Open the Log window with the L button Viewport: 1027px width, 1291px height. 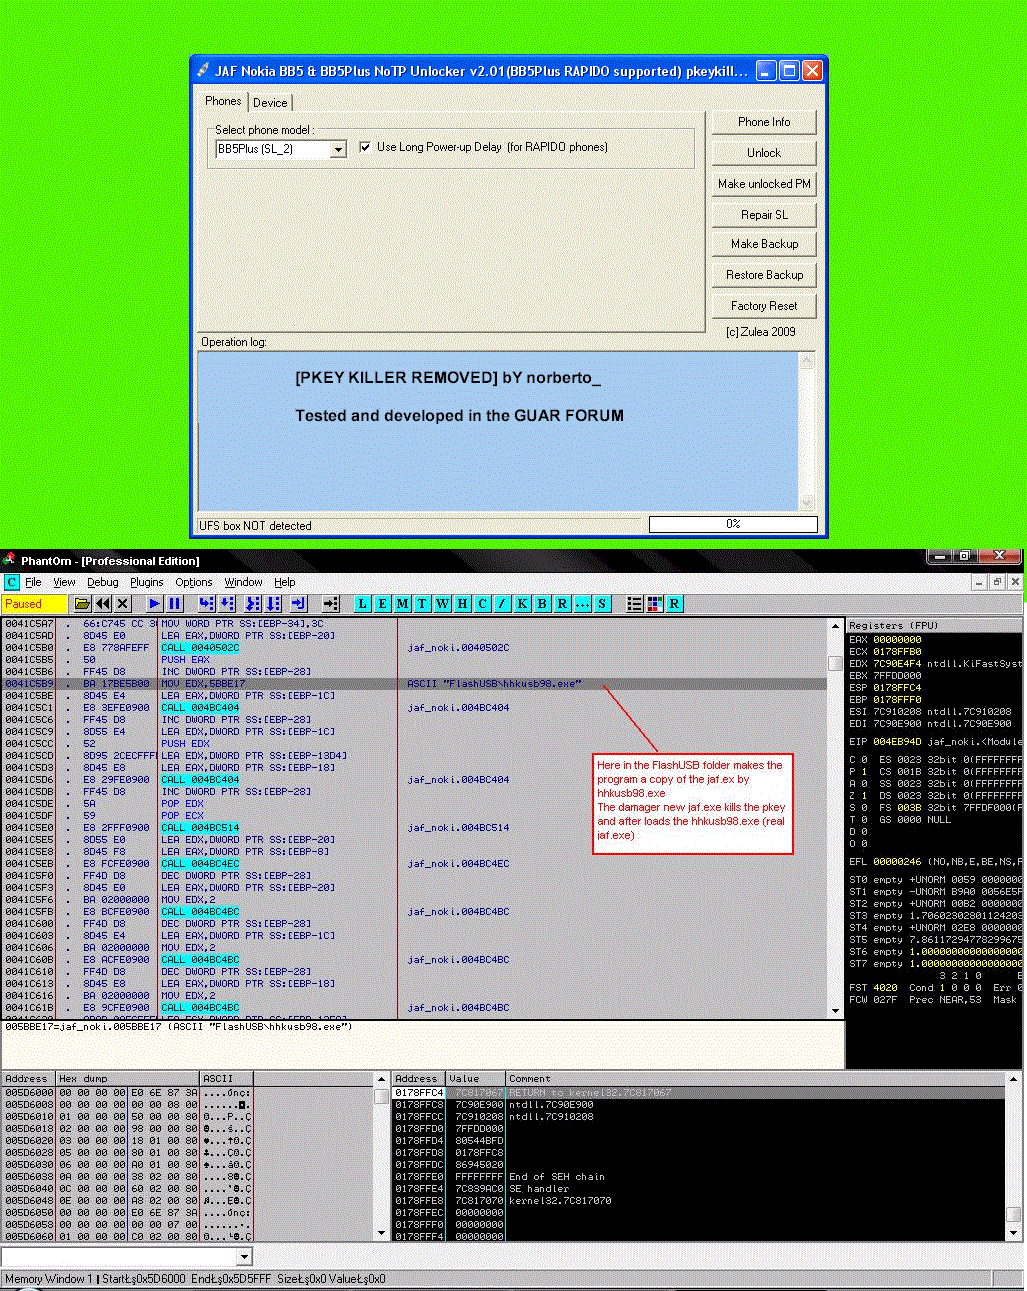[362, 604]
